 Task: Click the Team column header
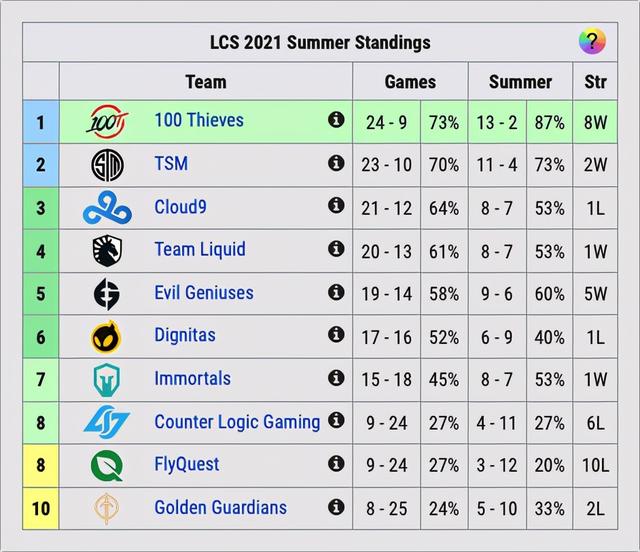point(206,82)
